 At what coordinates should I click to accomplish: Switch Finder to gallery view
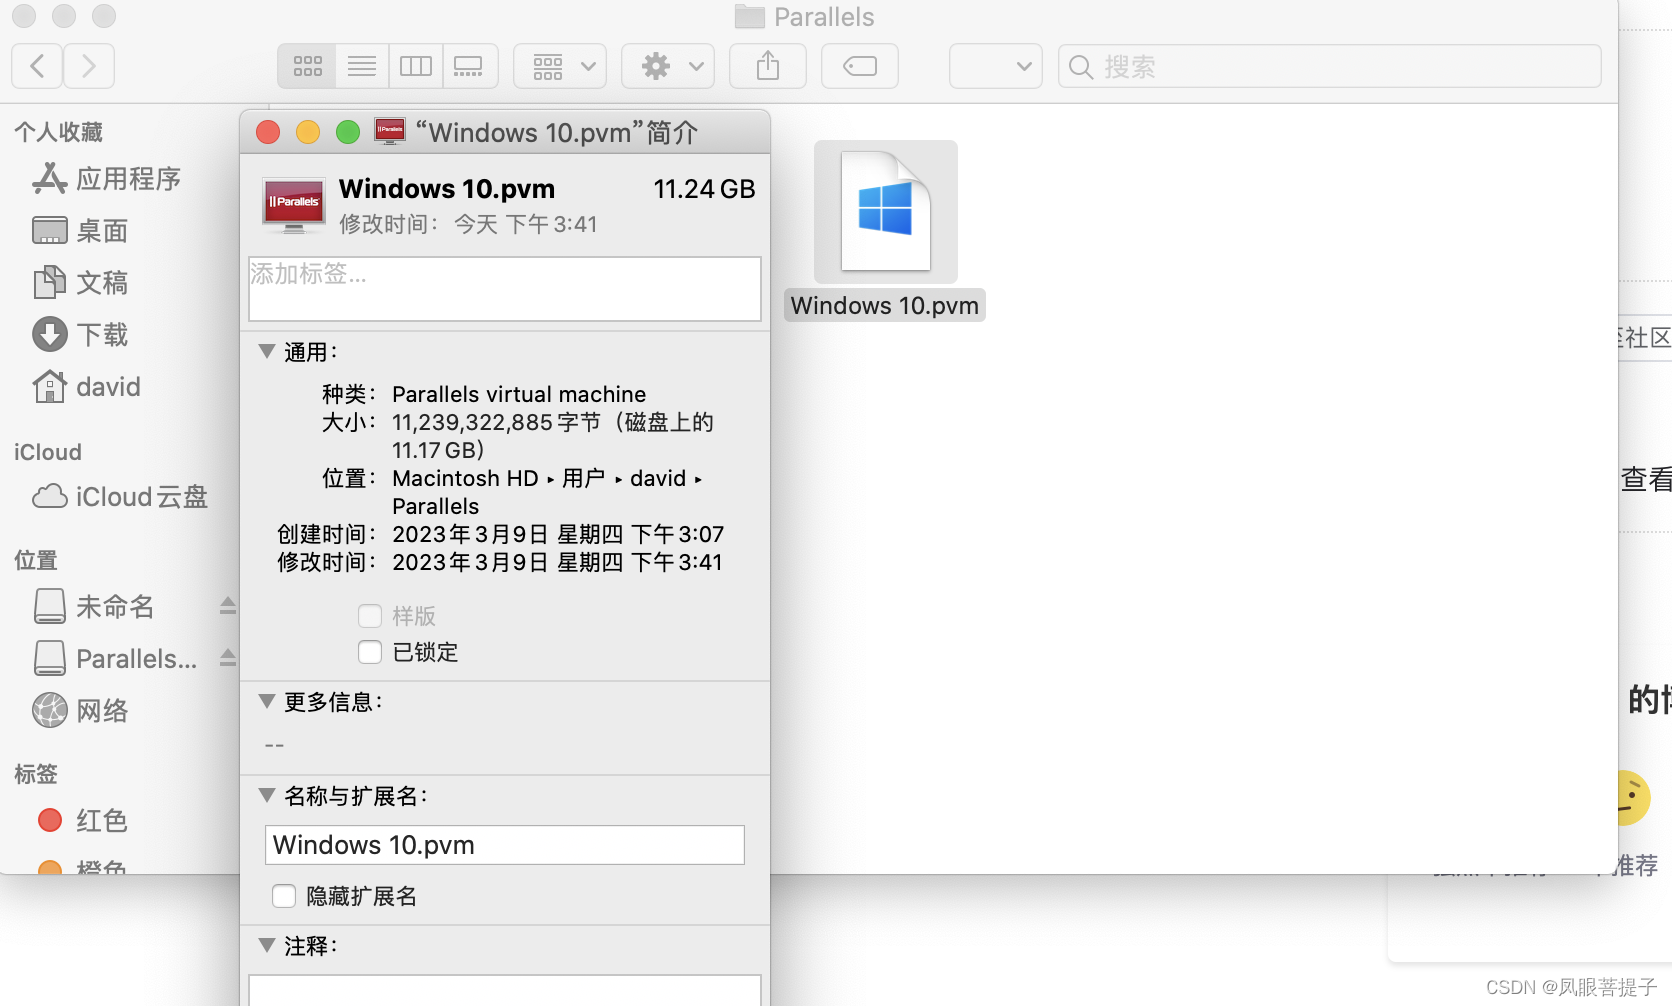click(x=468, y=66)
